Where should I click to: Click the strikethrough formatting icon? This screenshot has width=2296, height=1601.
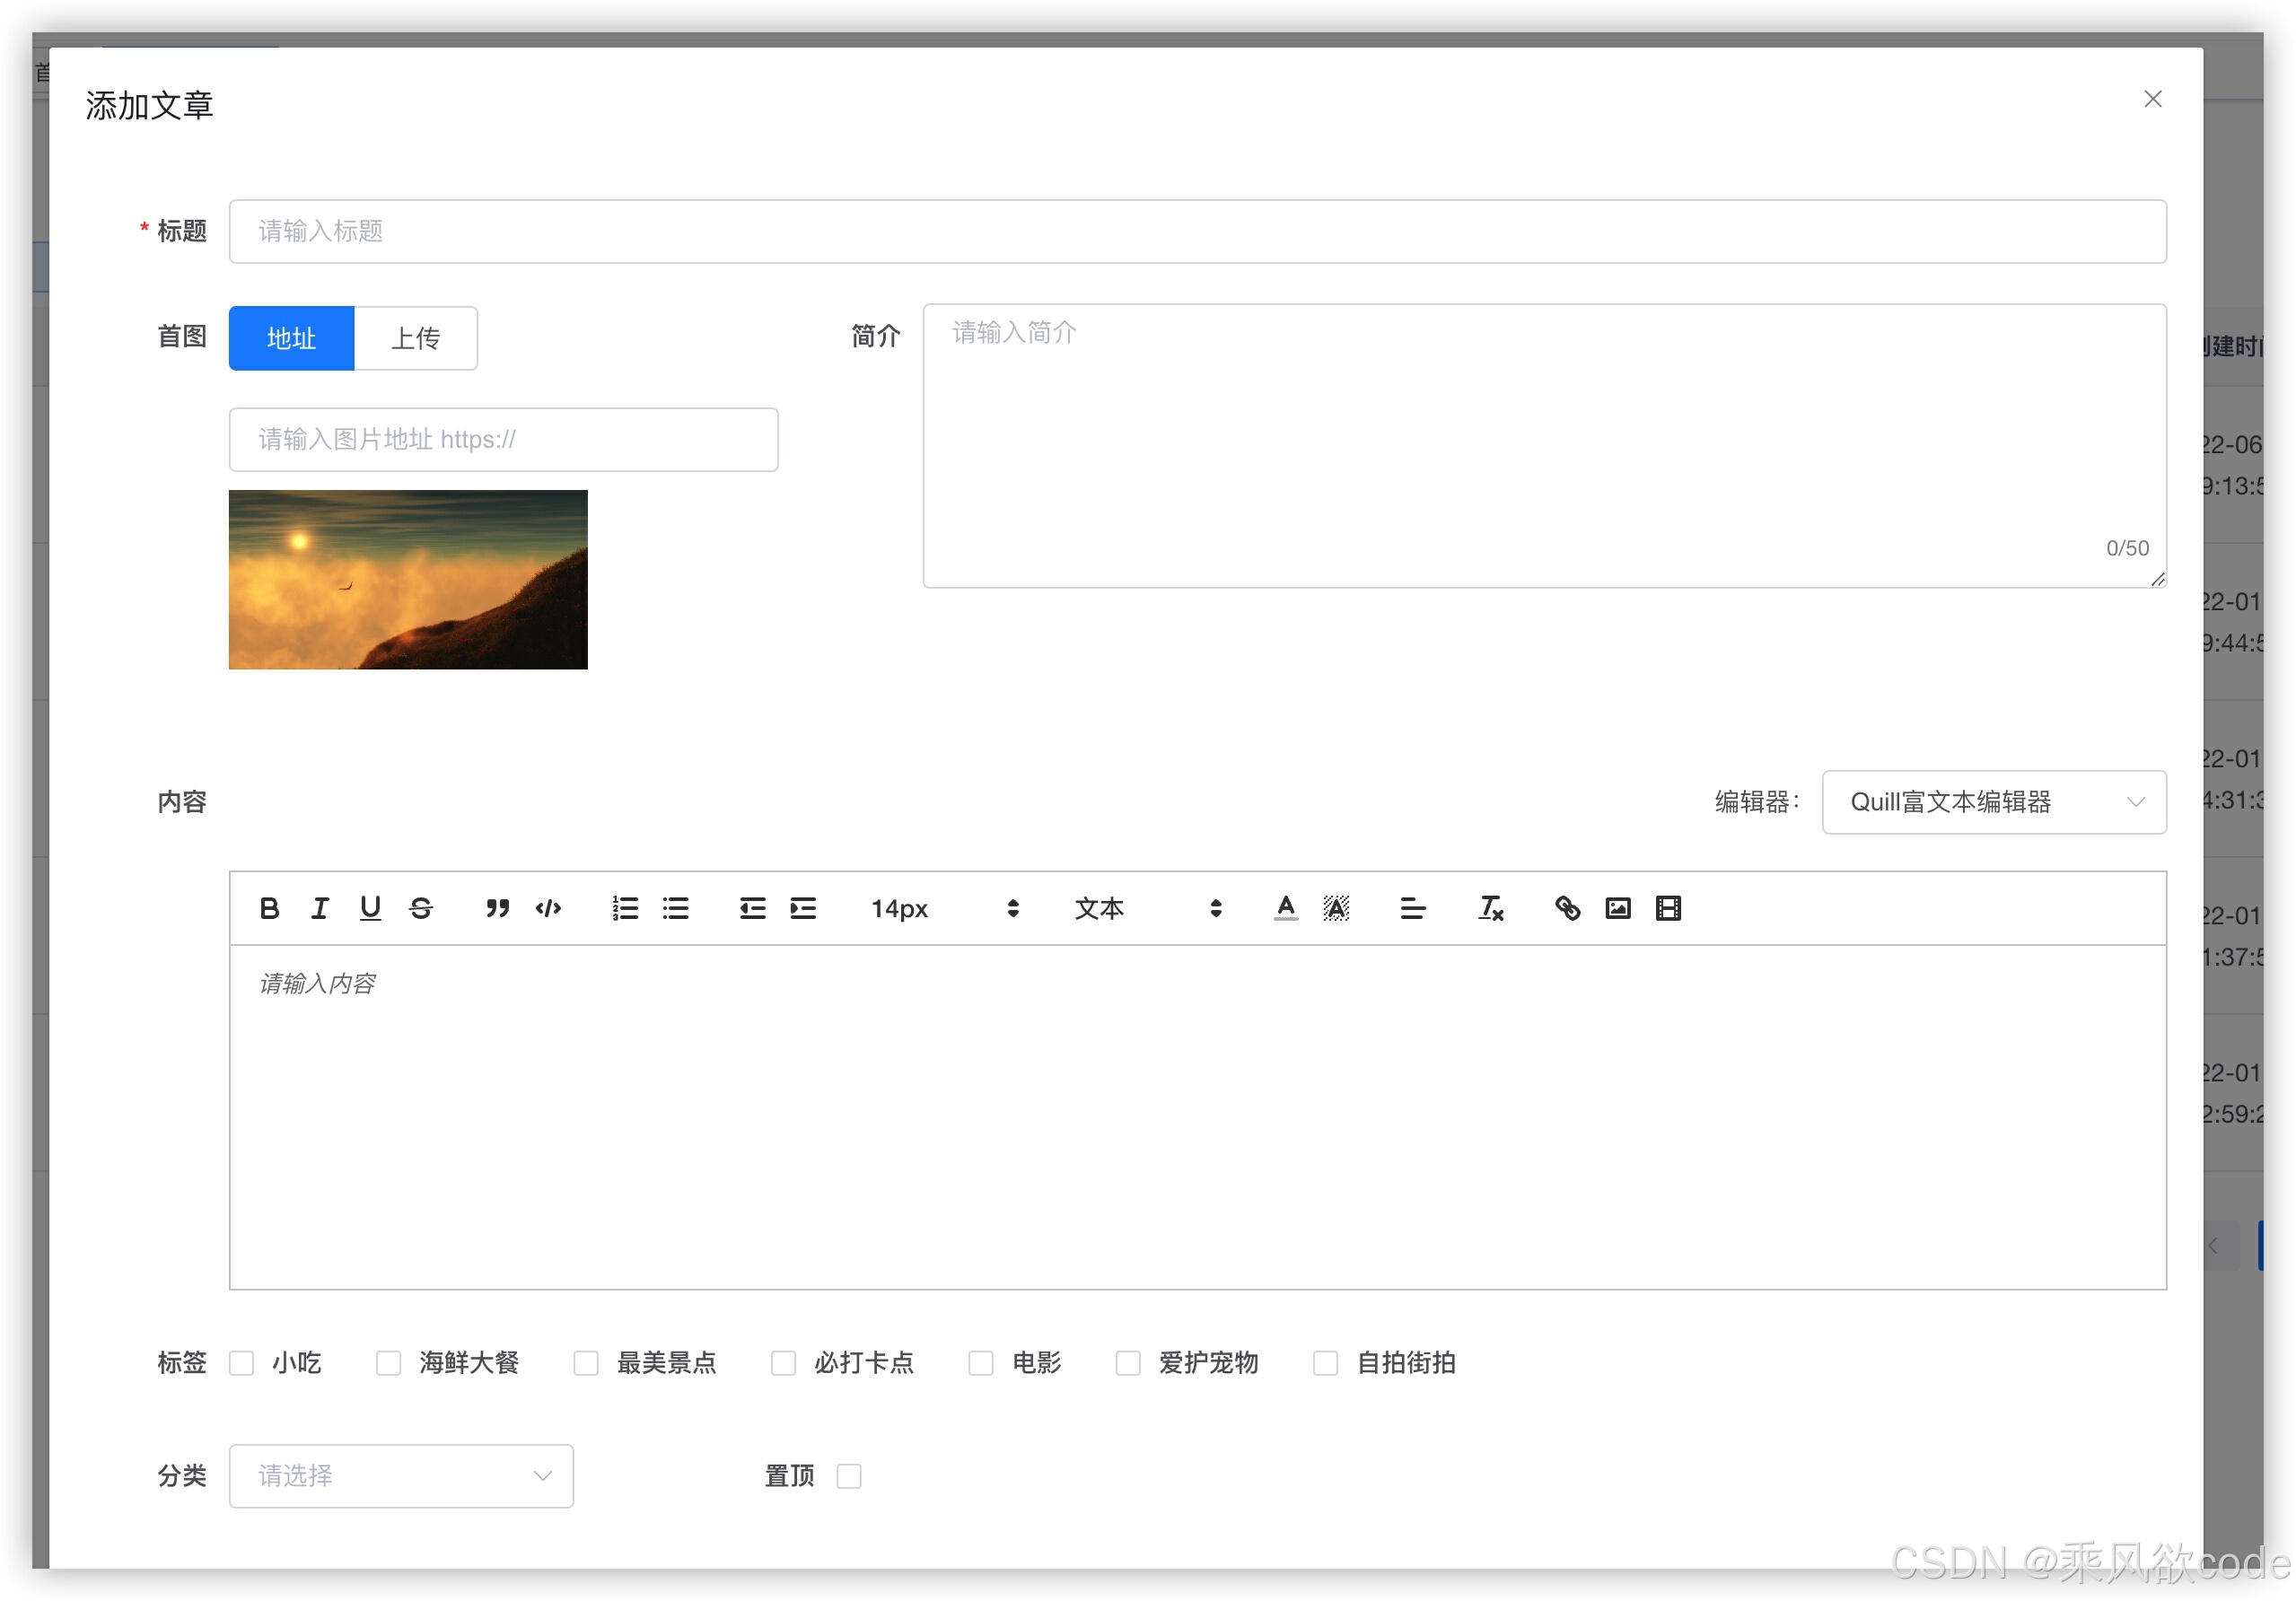pyautogui.click(x=421, y=908)
